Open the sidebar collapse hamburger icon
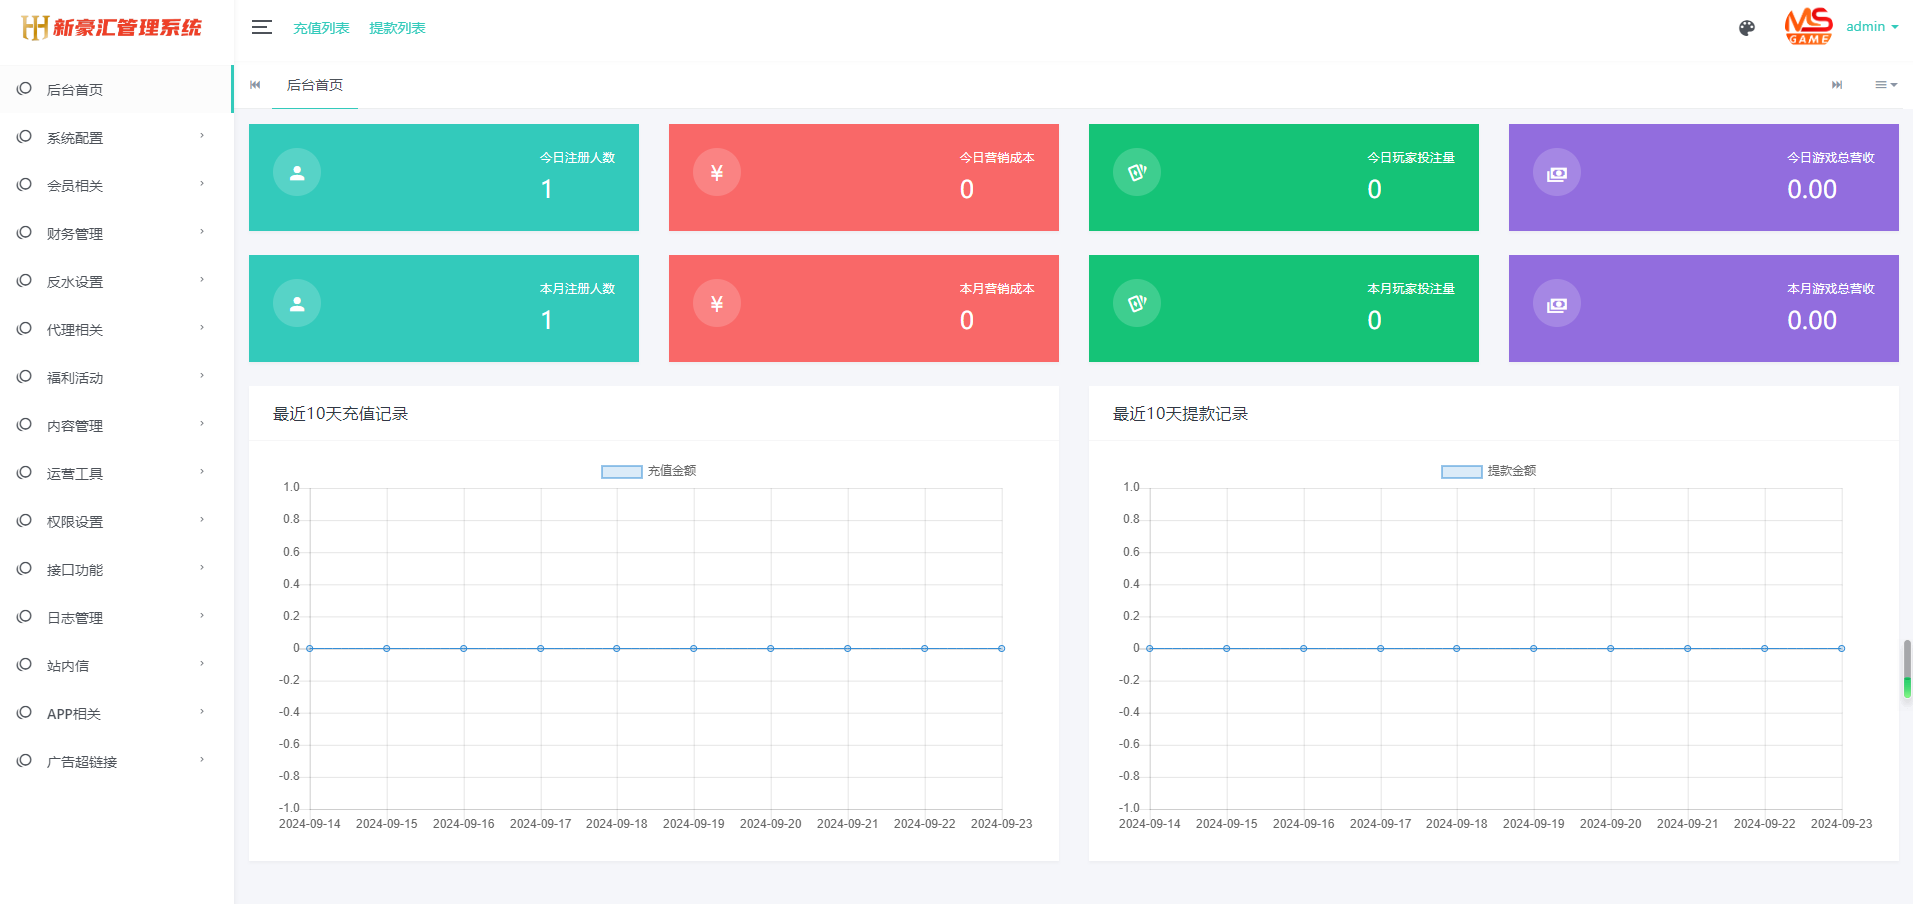 [x=261, y=27]
